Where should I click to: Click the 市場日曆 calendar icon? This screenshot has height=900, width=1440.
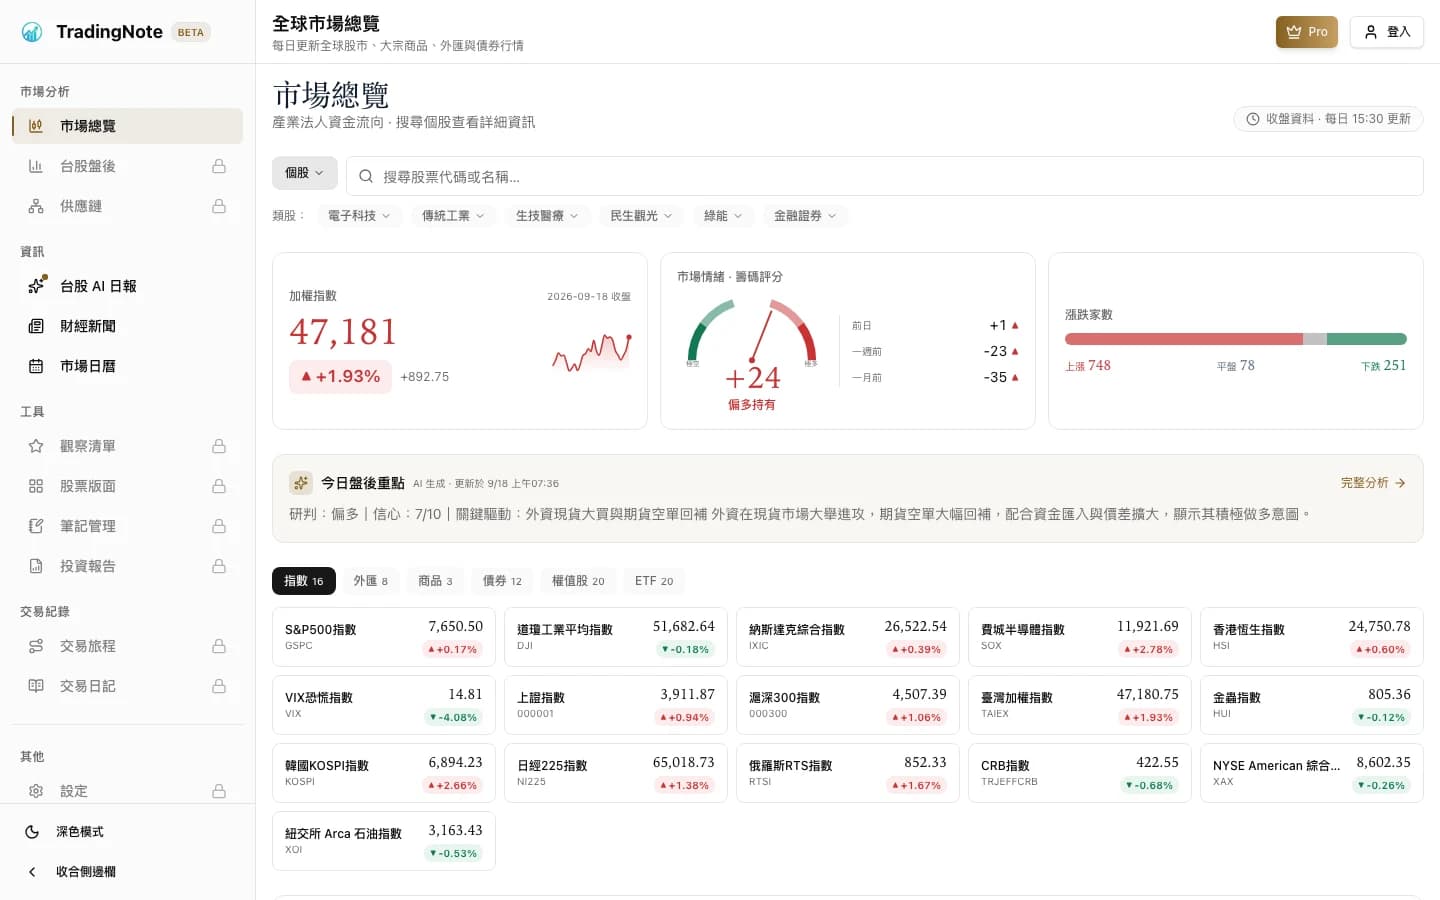coord(36,366)
